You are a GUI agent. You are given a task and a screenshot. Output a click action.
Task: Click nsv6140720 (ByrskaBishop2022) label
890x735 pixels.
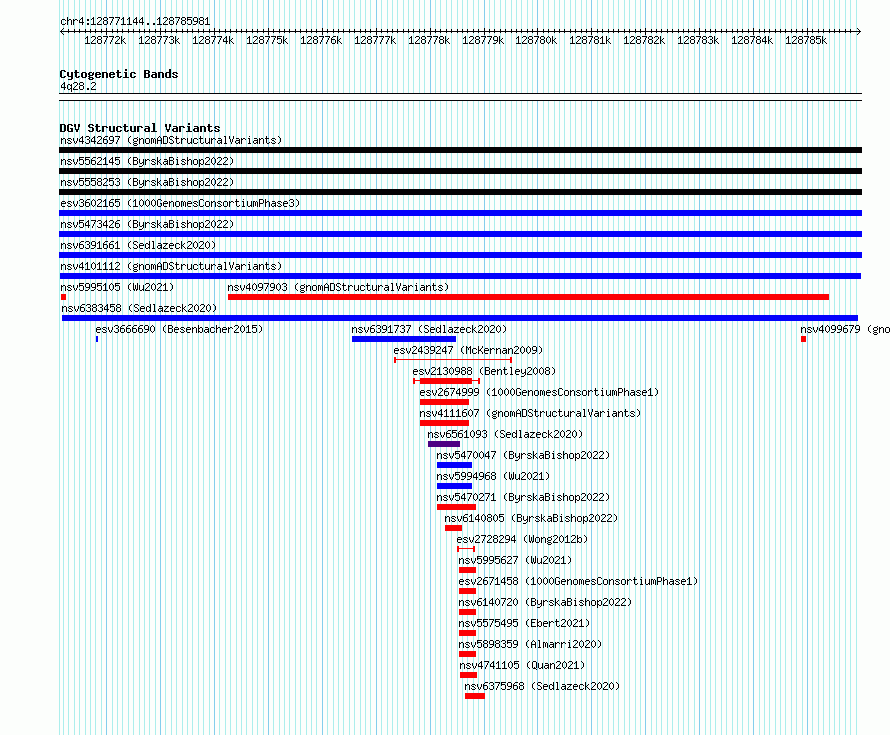545,602
